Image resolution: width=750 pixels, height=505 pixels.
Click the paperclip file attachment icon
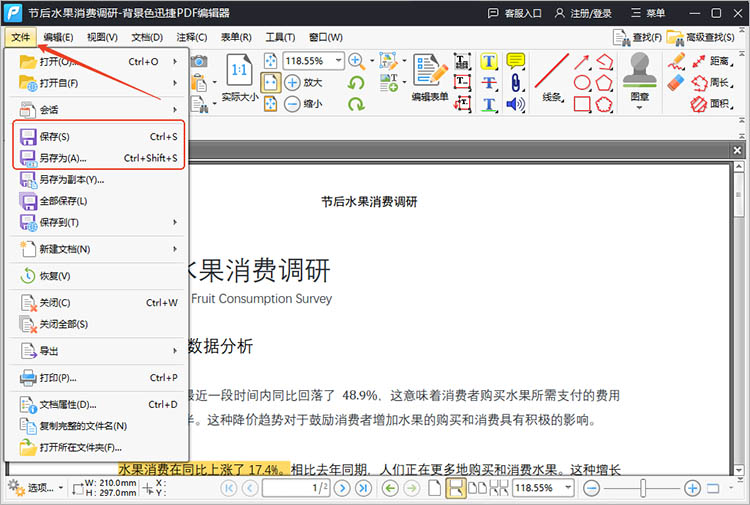pos(515,83)
